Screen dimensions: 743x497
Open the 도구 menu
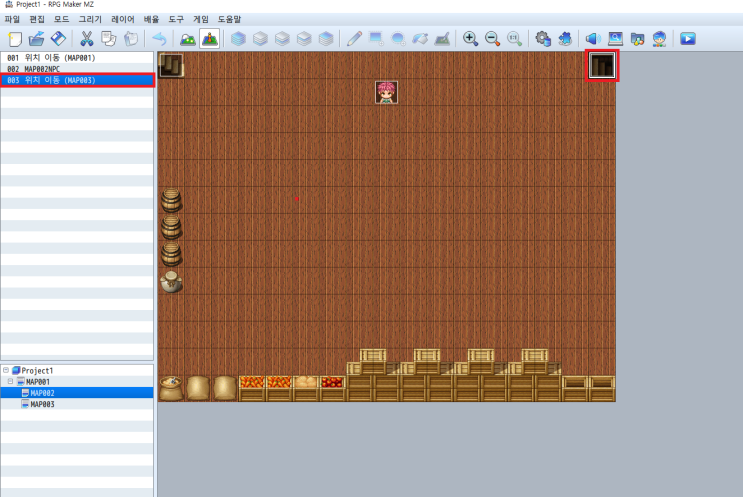click(x=176, y=19)
